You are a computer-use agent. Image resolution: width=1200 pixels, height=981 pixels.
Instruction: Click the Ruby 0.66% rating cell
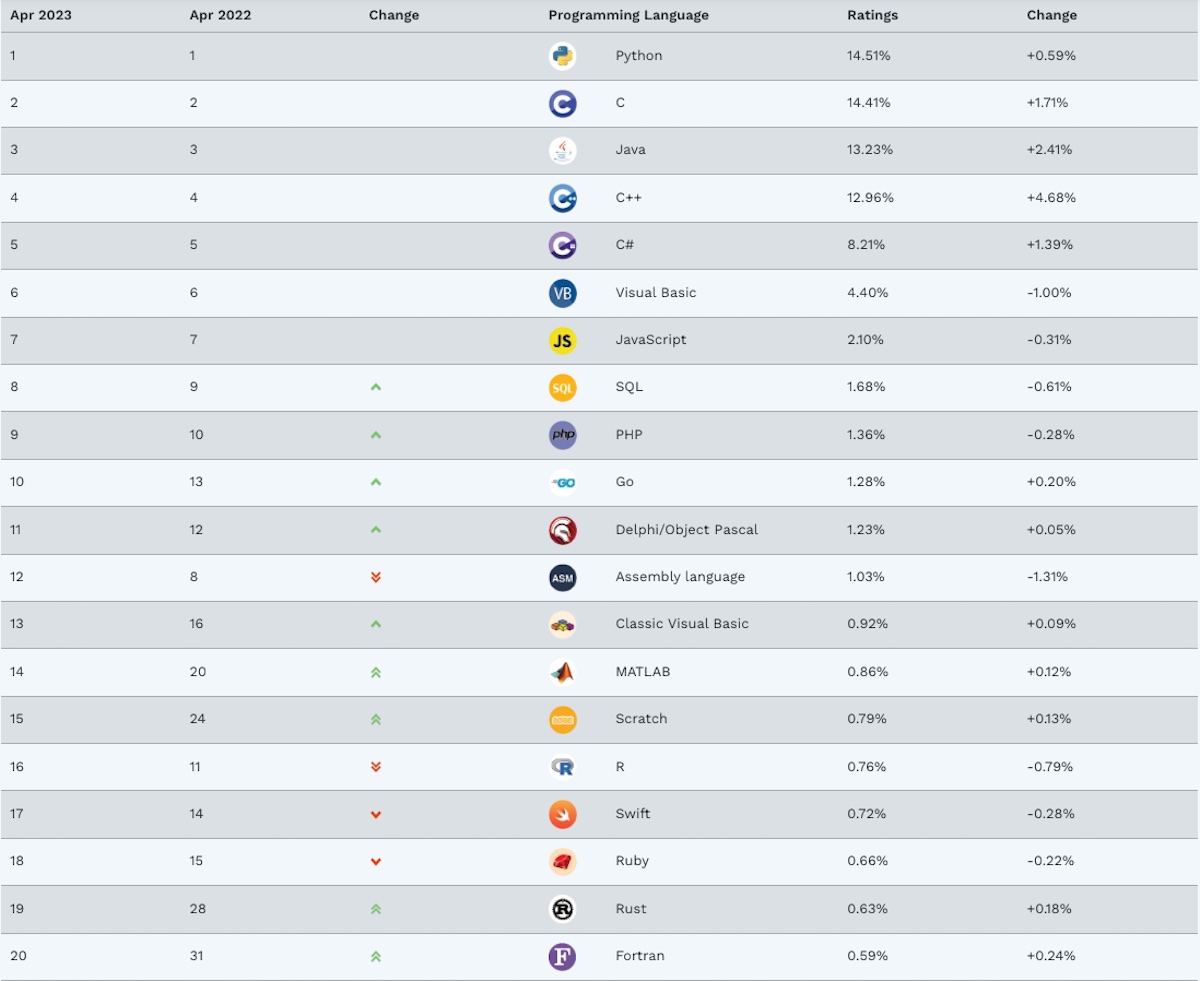pyautogui.click(x=867, y=861)
